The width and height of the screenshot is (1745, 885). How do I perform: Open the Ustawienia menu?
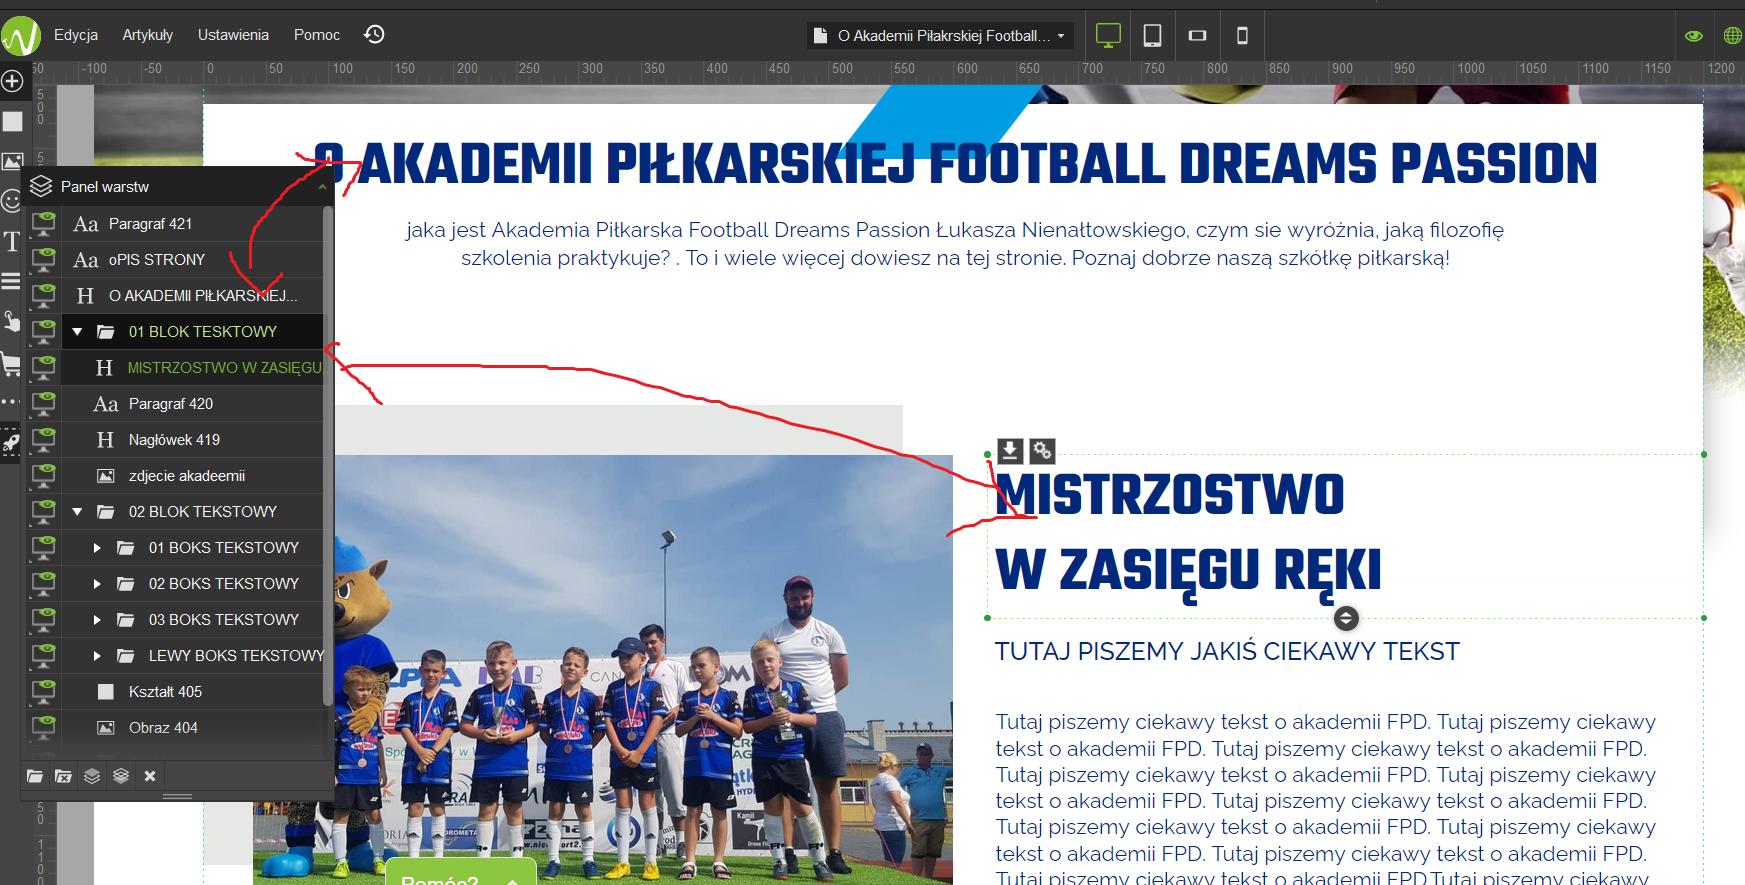pyautogui.click(x=233, y=35)
